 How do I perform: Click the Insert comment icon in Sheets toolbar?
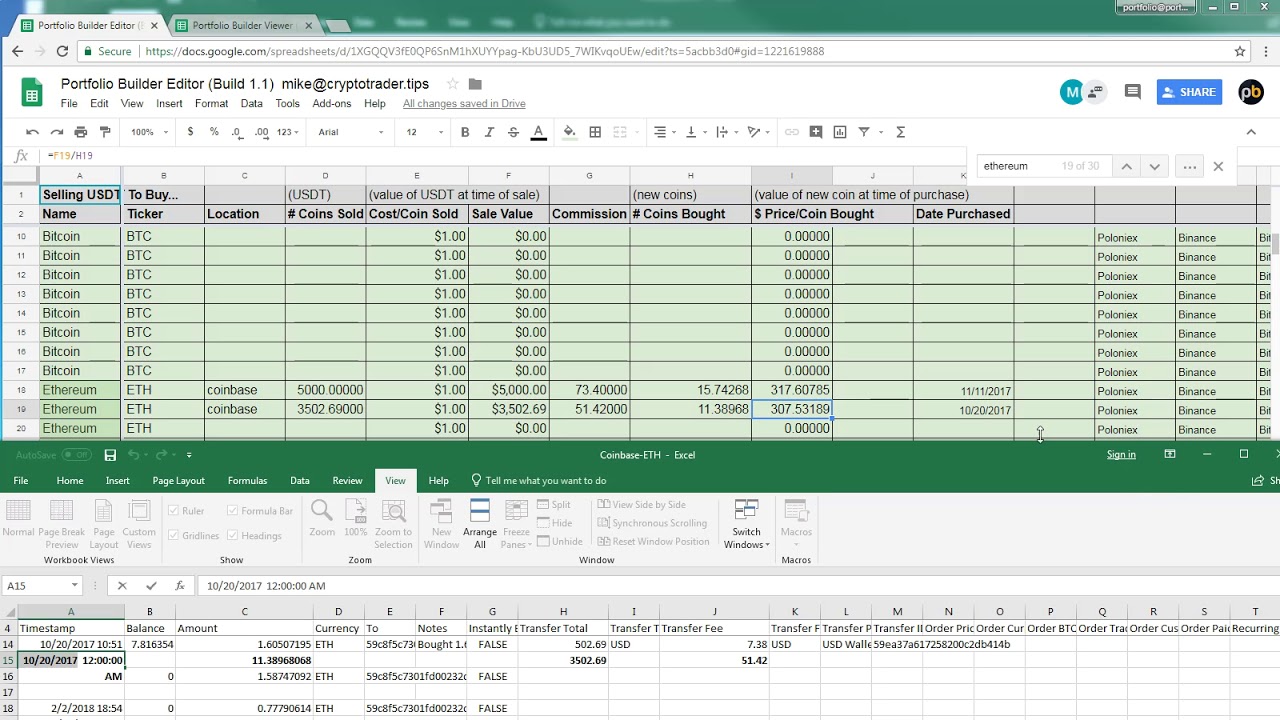pyautogui.click(x=816, y=132)
